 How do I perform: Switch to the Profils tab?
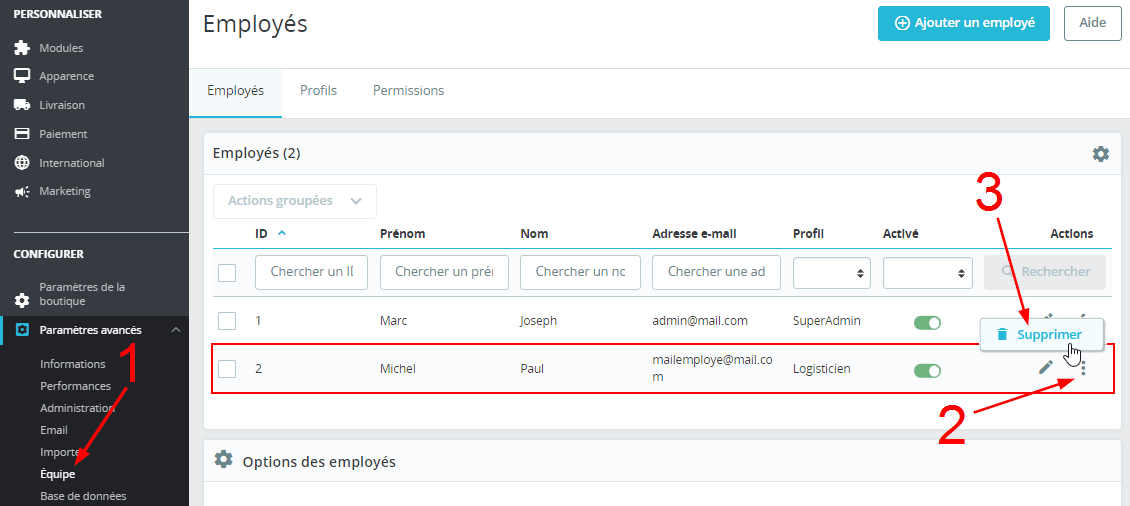coord(318,91)
